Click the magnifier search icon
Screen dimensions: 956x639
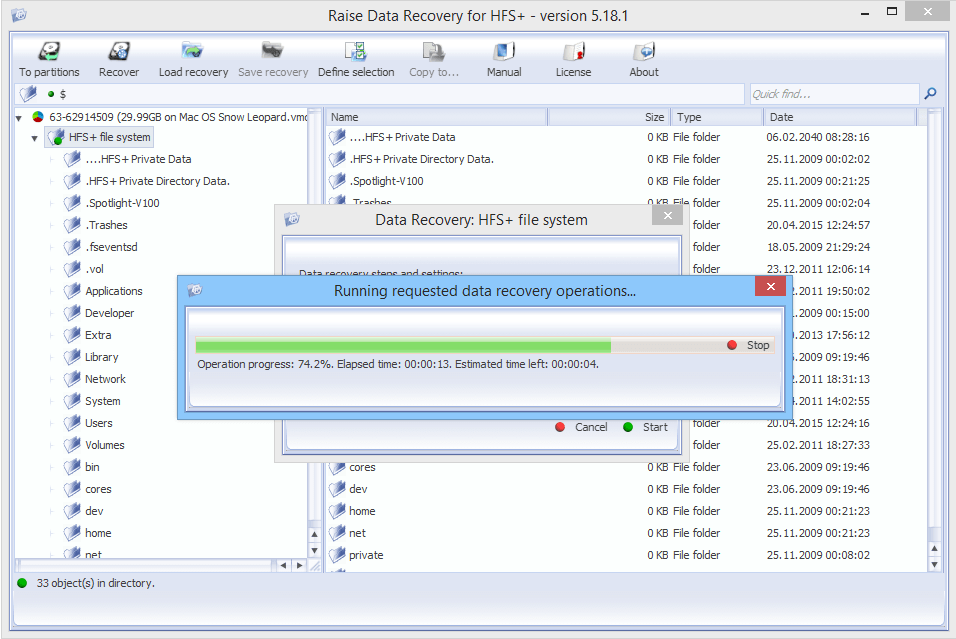pyautogui.click(x=930, y=93)
